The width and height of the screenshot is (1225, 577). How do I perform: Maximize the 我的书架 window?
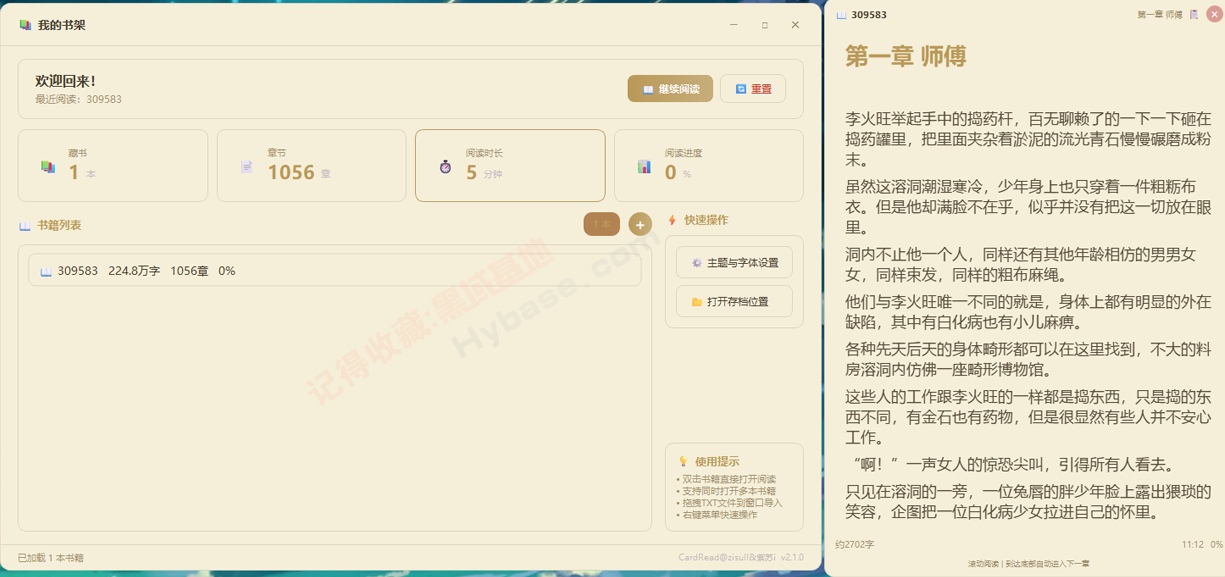tap(765, 25)
